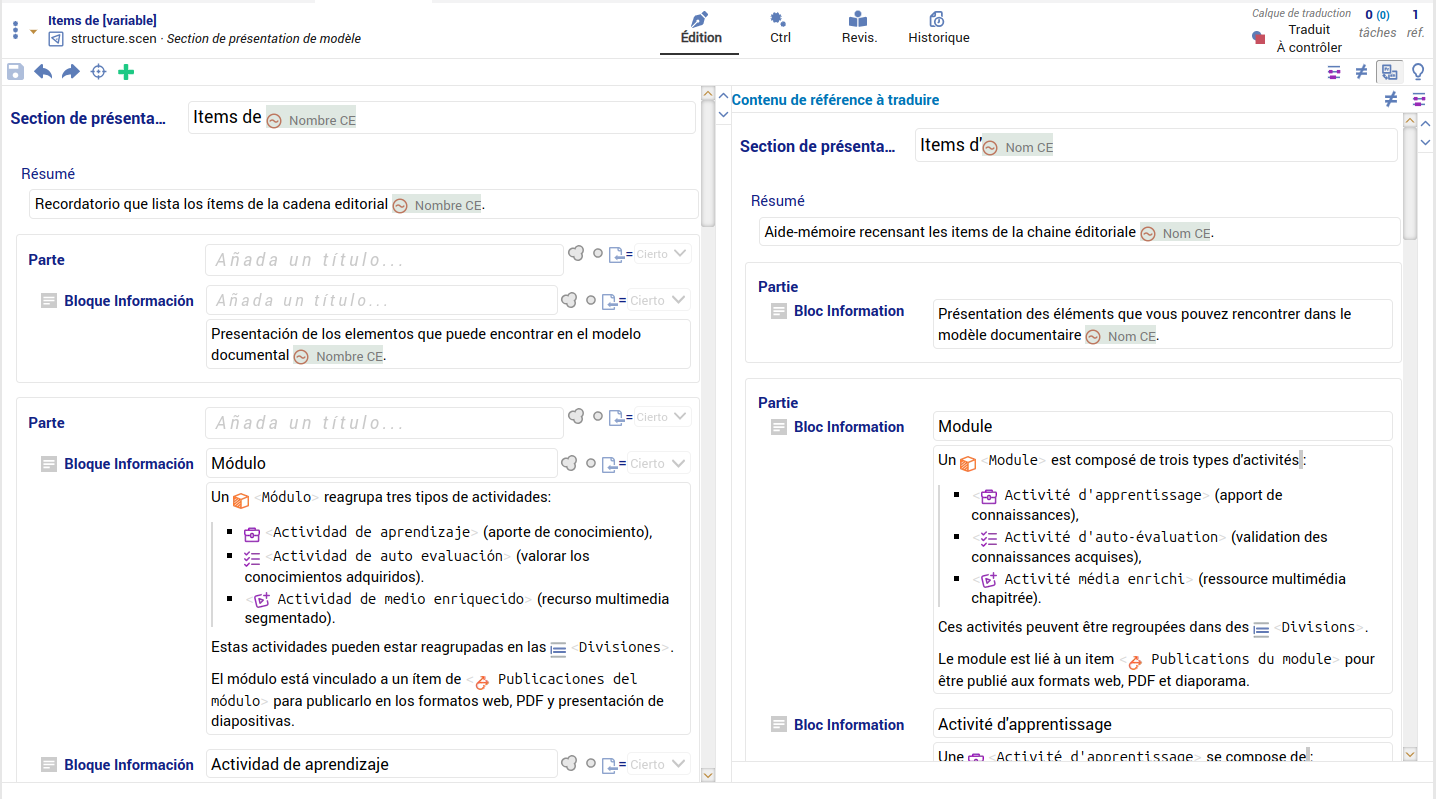Open the Cierto dropdown in first Parte row

(663, 254)
